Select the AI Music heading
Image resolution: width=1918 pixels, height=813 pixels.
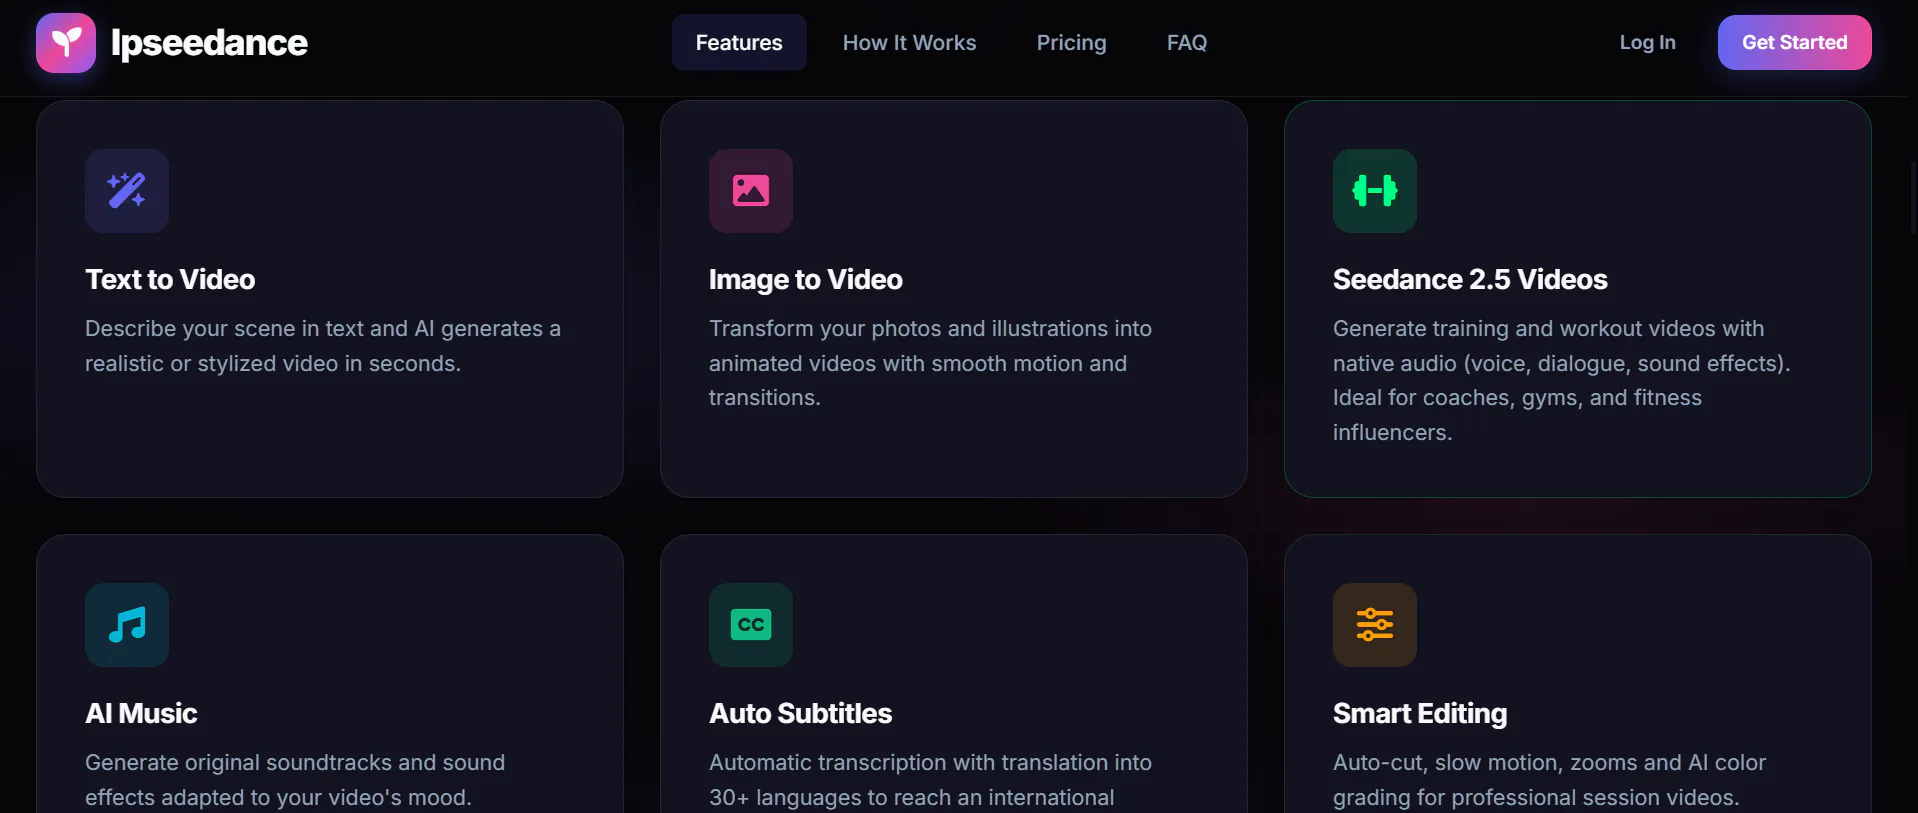click(x=141, y=714)
